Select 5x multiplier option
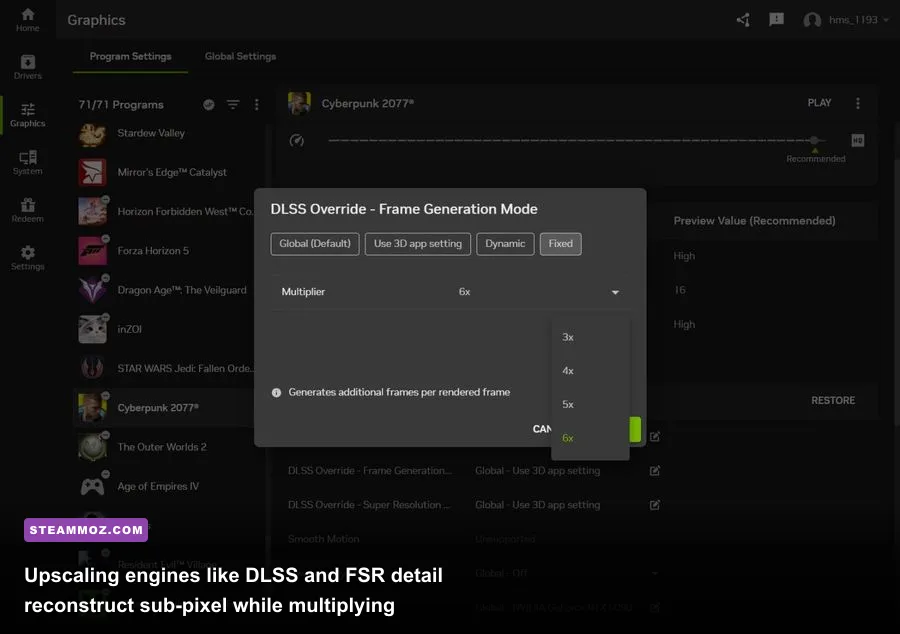900x634 pixels. pos(590,404)
